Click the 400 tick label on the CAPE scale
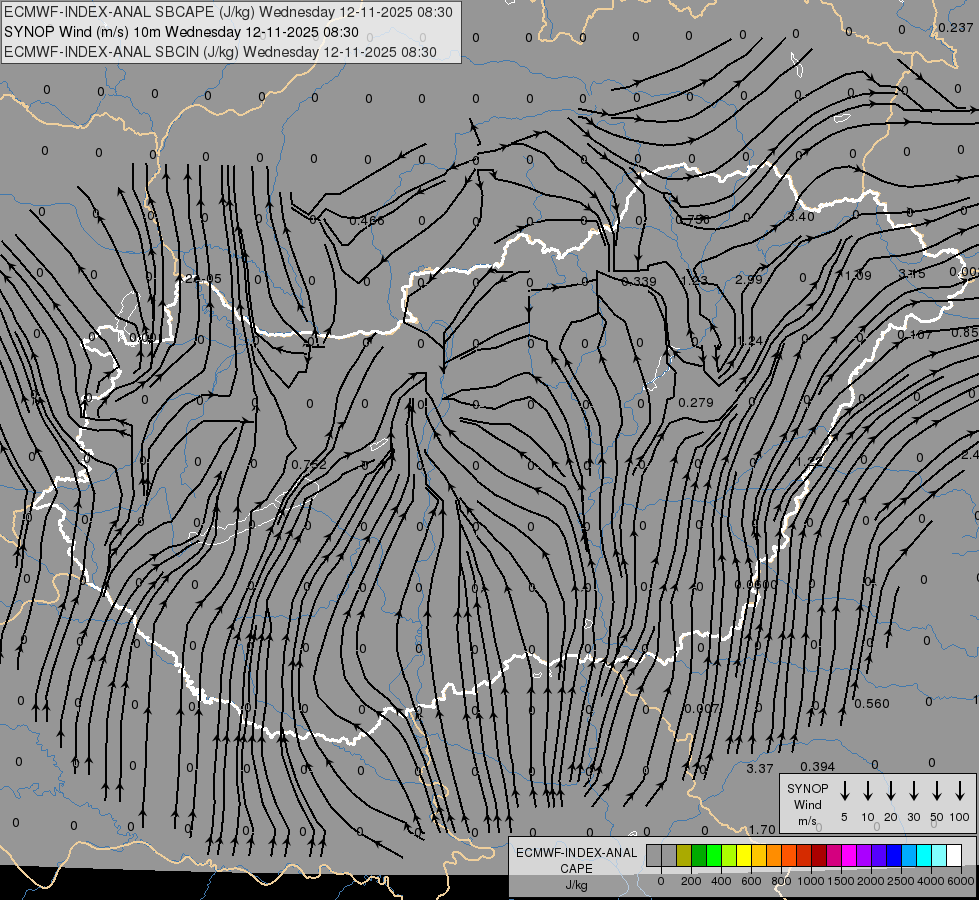979x900 pixels. click(x=721, y=881)
